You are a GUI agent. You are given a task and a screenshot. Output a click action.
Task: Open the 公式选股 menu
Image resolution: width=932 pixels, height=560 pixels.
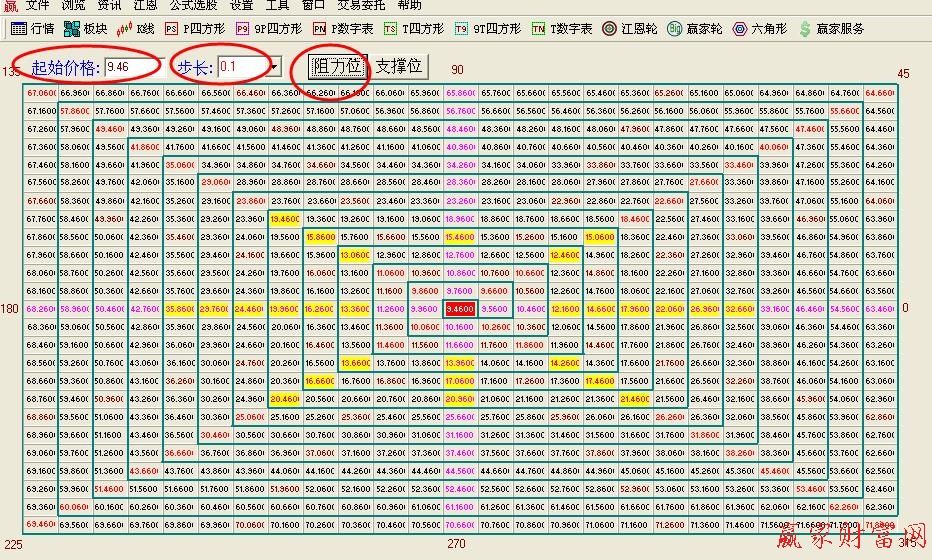(x=193, y=6)
